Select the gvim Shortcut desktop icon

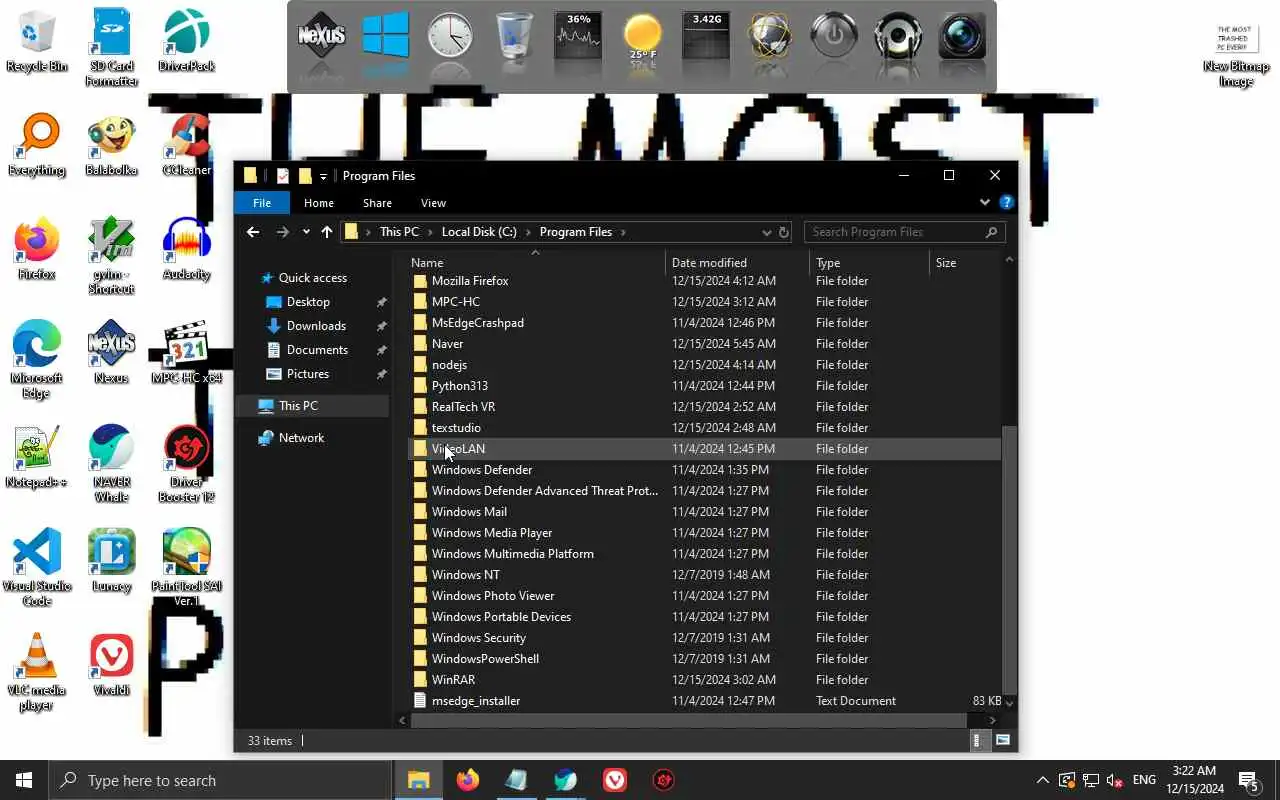(x=111, y=256)
